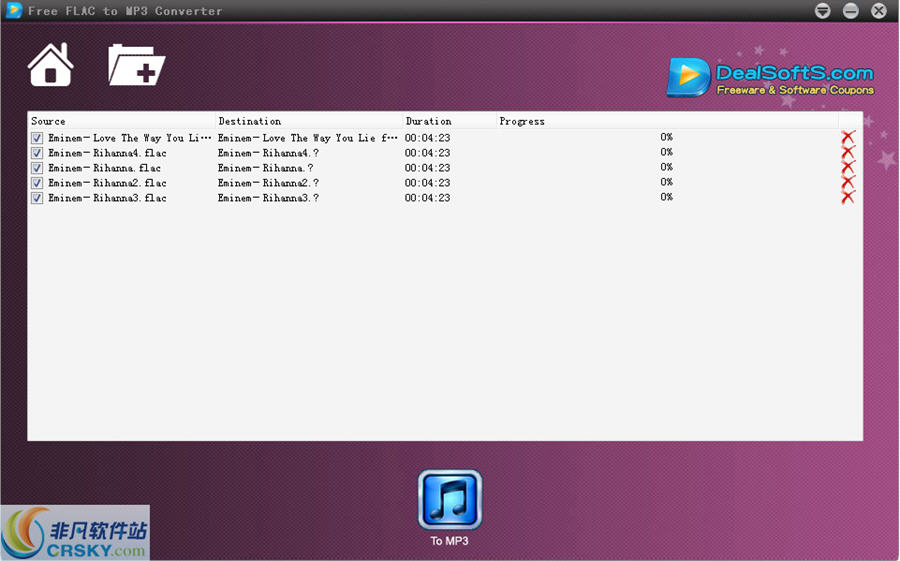900x561 pixels.
Task: Click destination Eminem-Rihanna2.?
Action: pyautogui.click(x=268, y=183)
